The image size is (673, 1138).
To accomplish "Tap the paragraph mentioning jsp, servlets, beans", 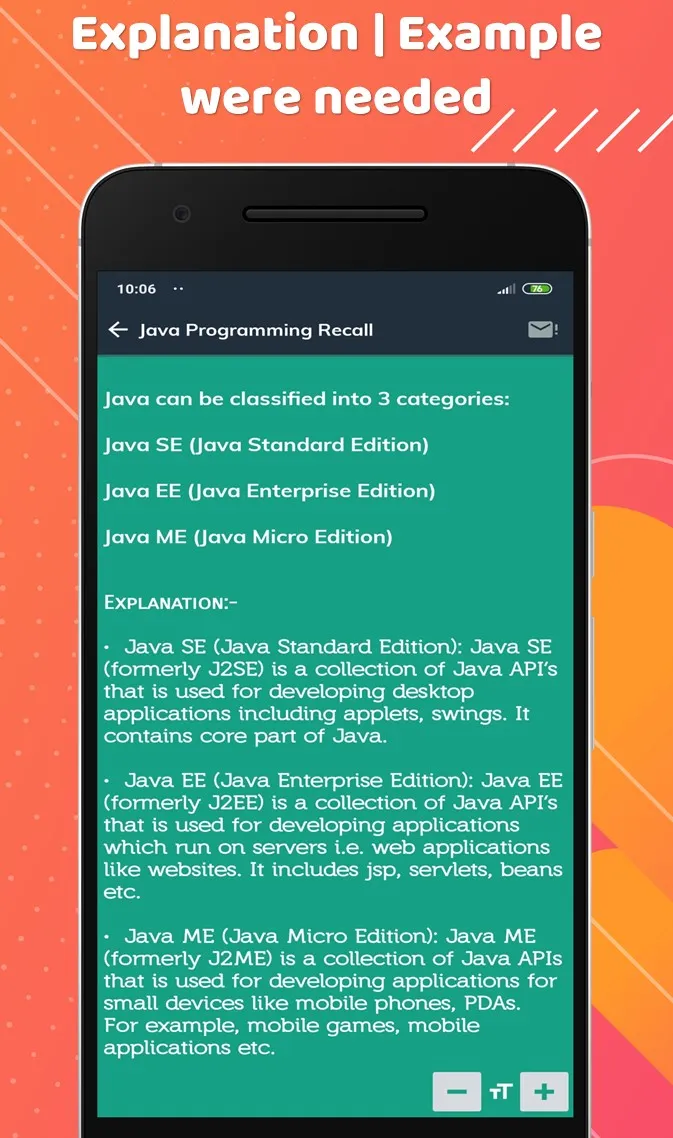I will [333, 836].
